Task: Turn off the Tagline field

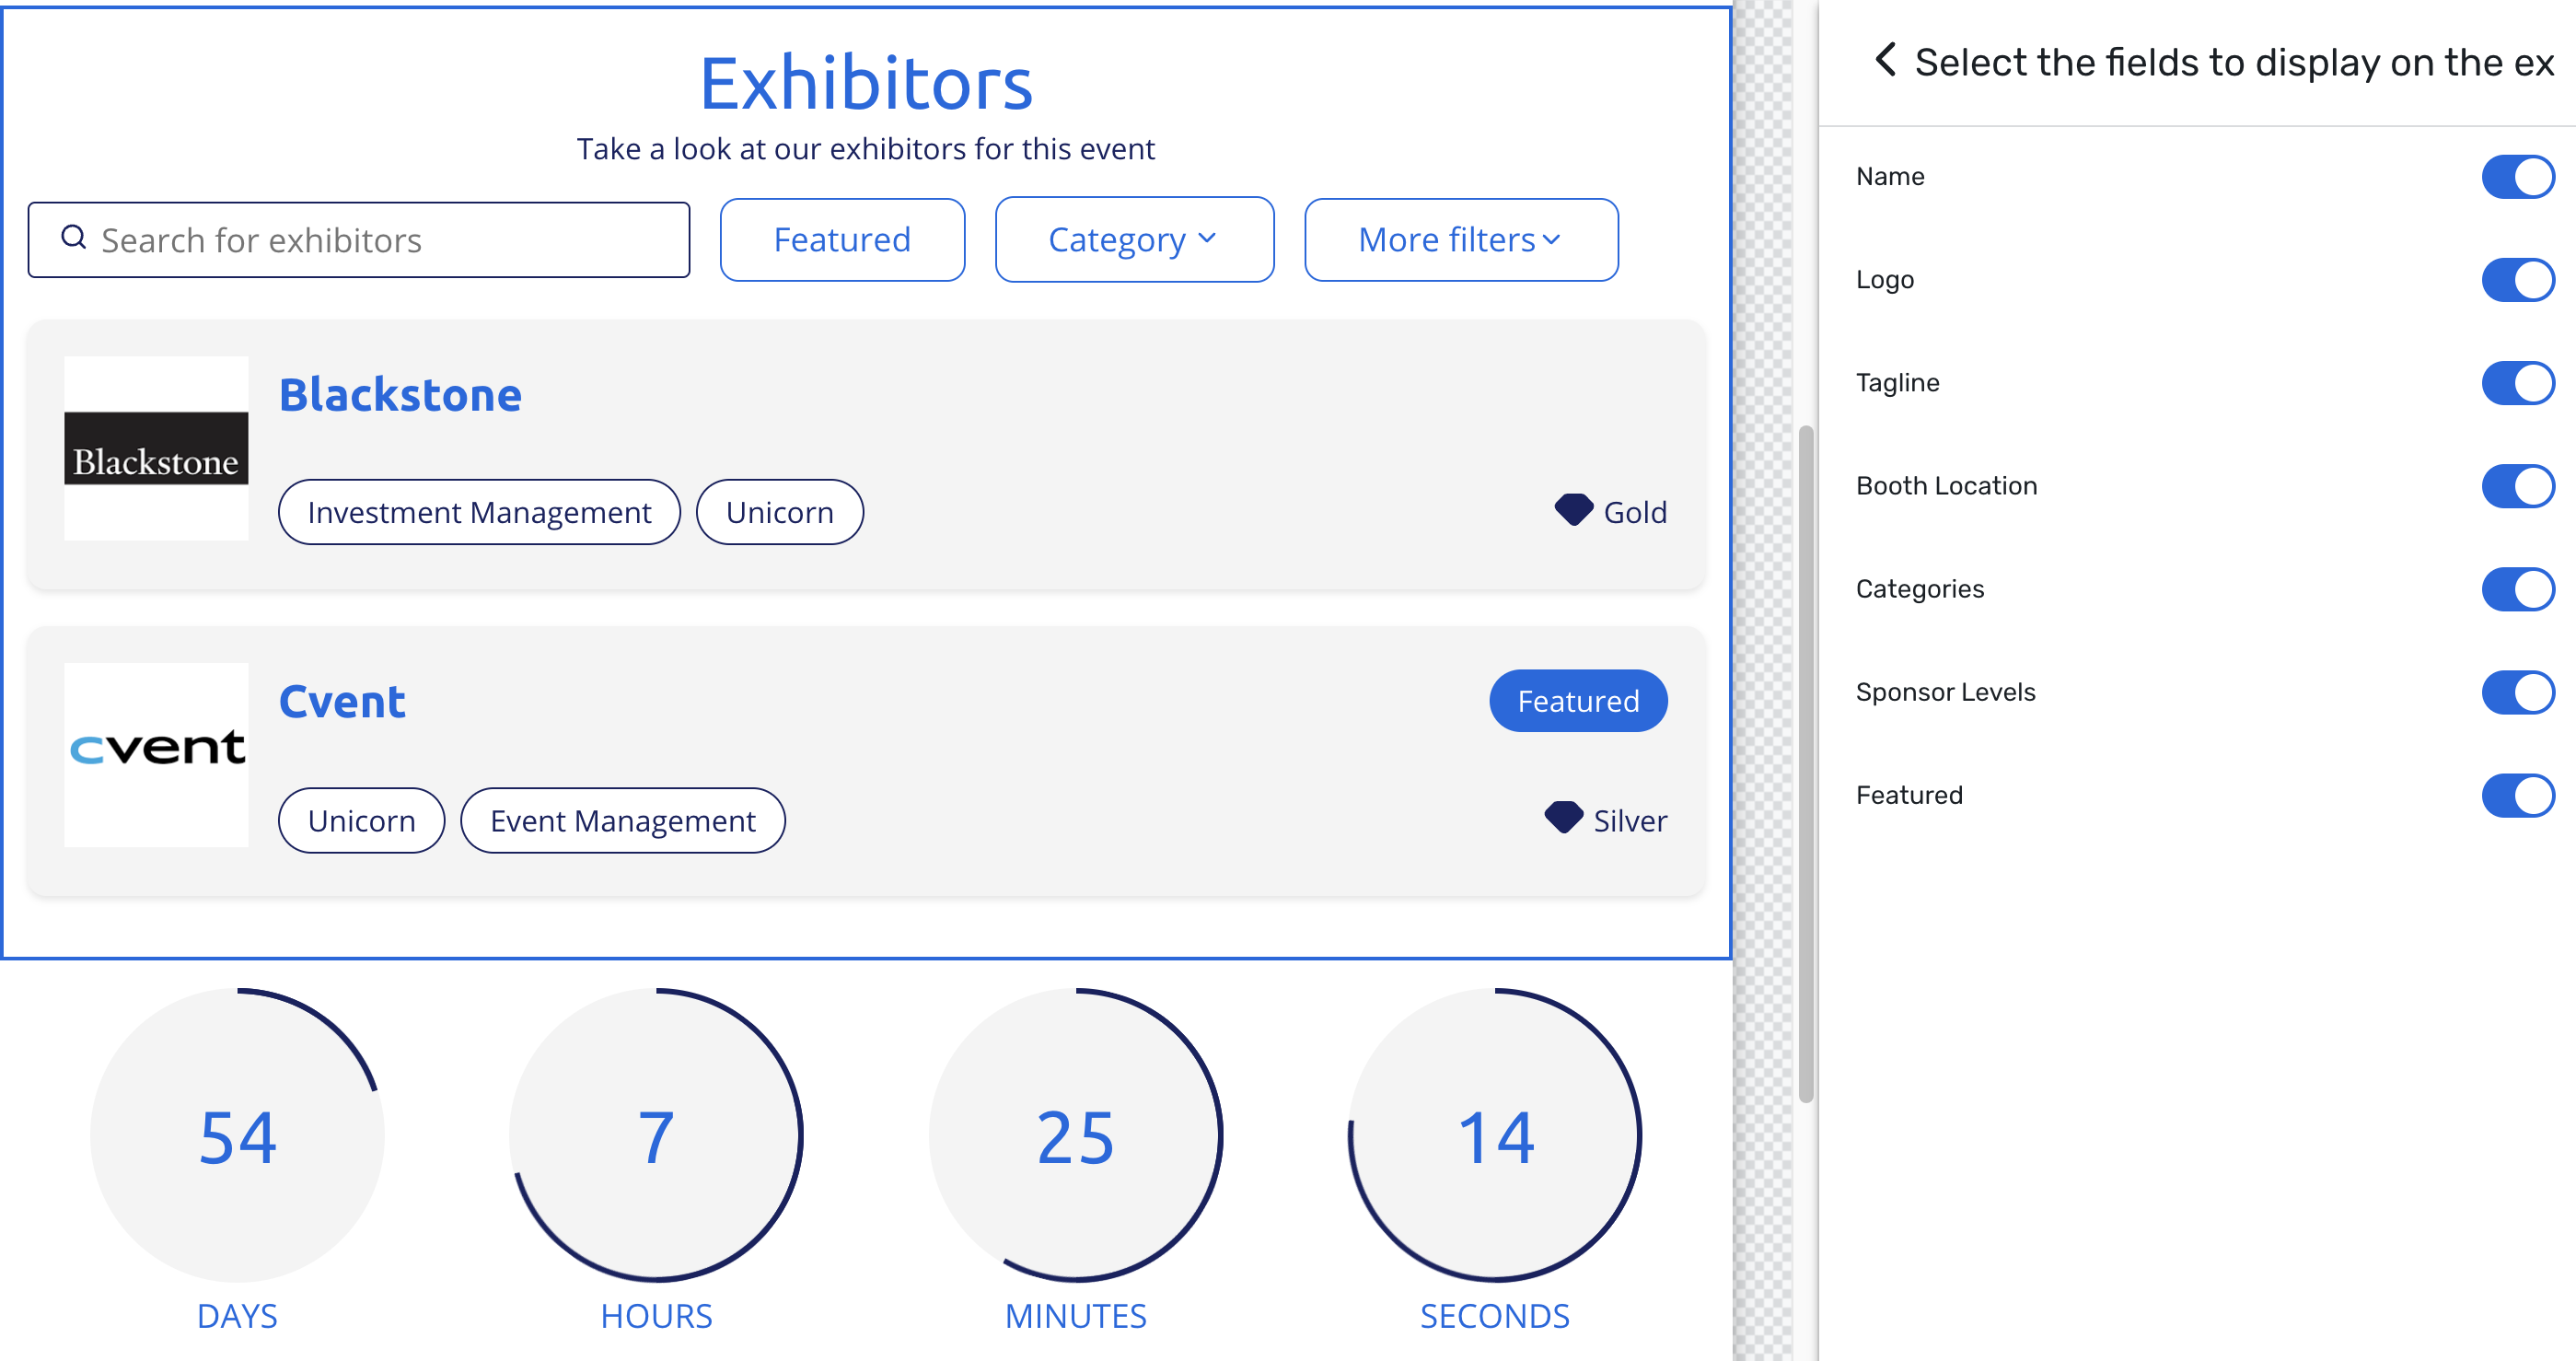Action: [x=2517, y=383]
